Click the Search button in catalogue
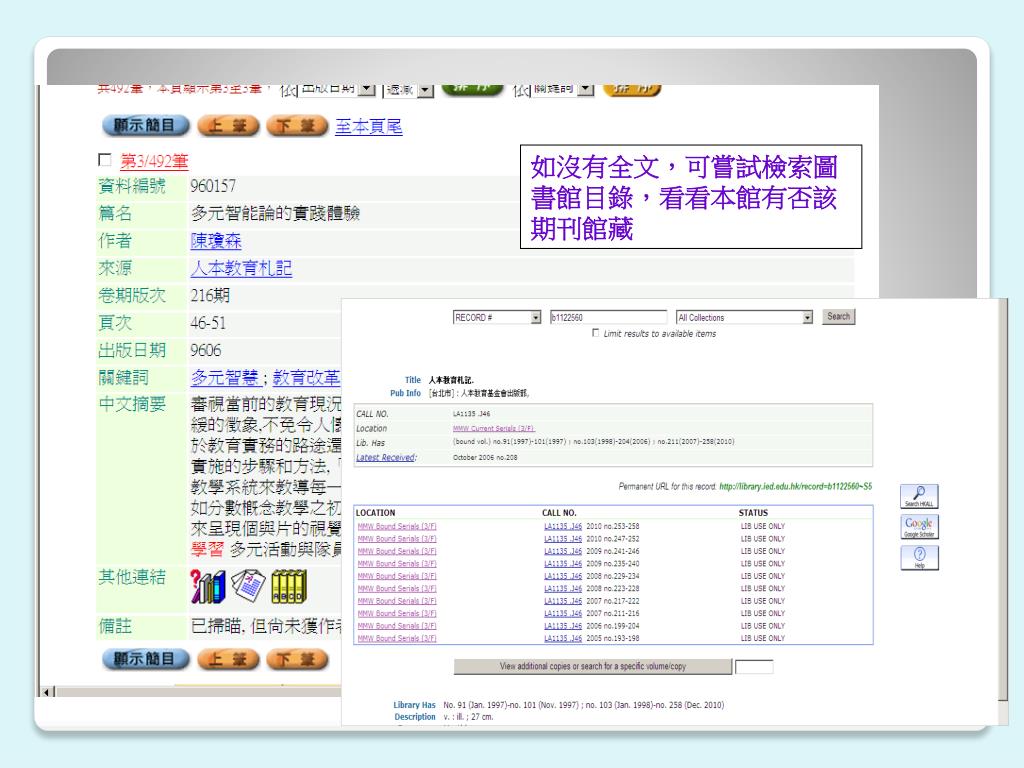 point(838,317)
